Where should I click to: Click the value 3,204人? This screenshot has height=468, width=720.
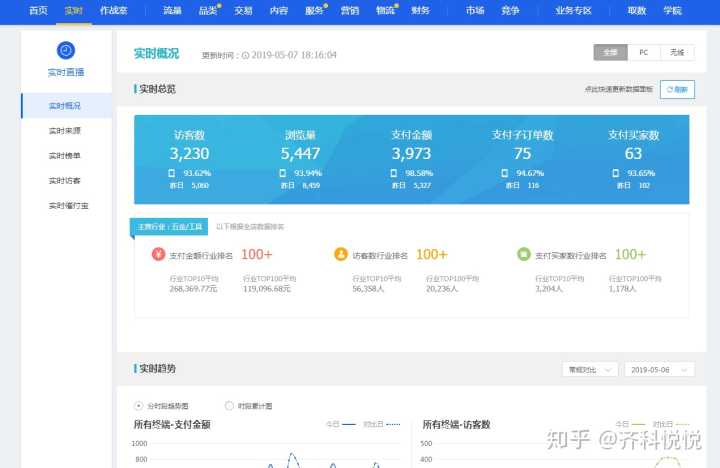pos(549,289)
